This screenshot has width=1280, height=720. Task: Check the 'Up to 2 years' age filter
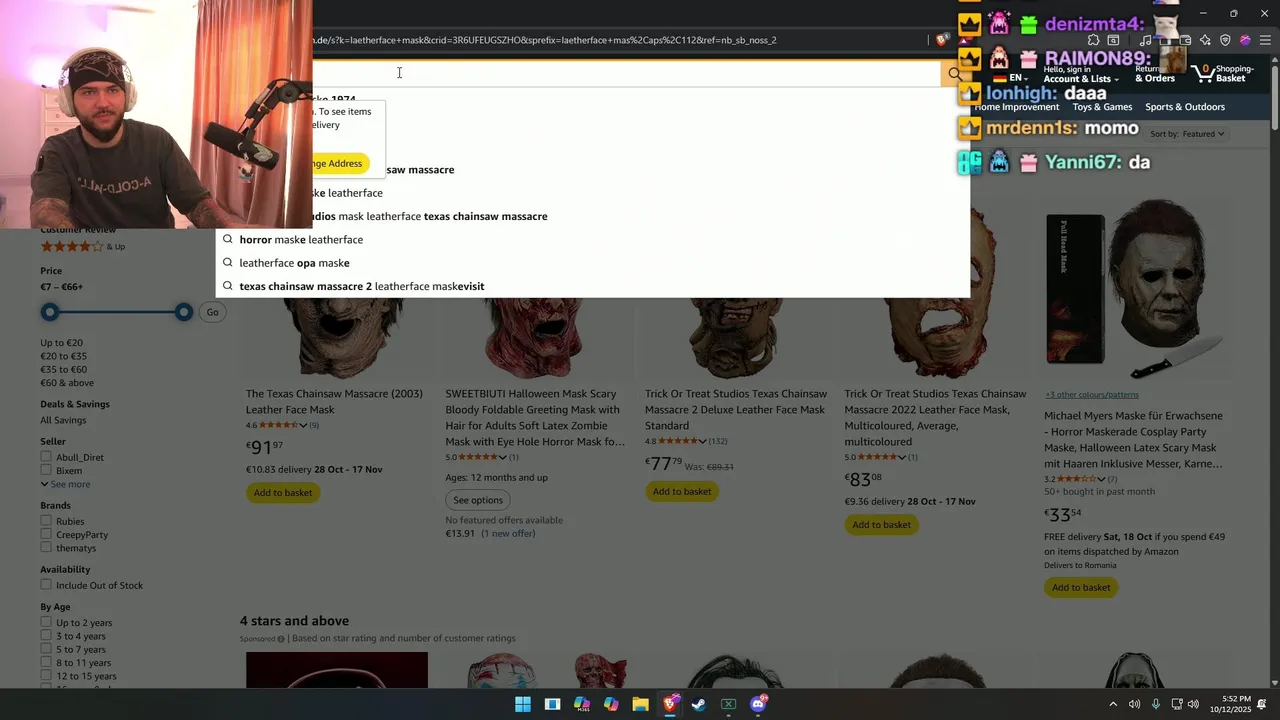(46, 622)
